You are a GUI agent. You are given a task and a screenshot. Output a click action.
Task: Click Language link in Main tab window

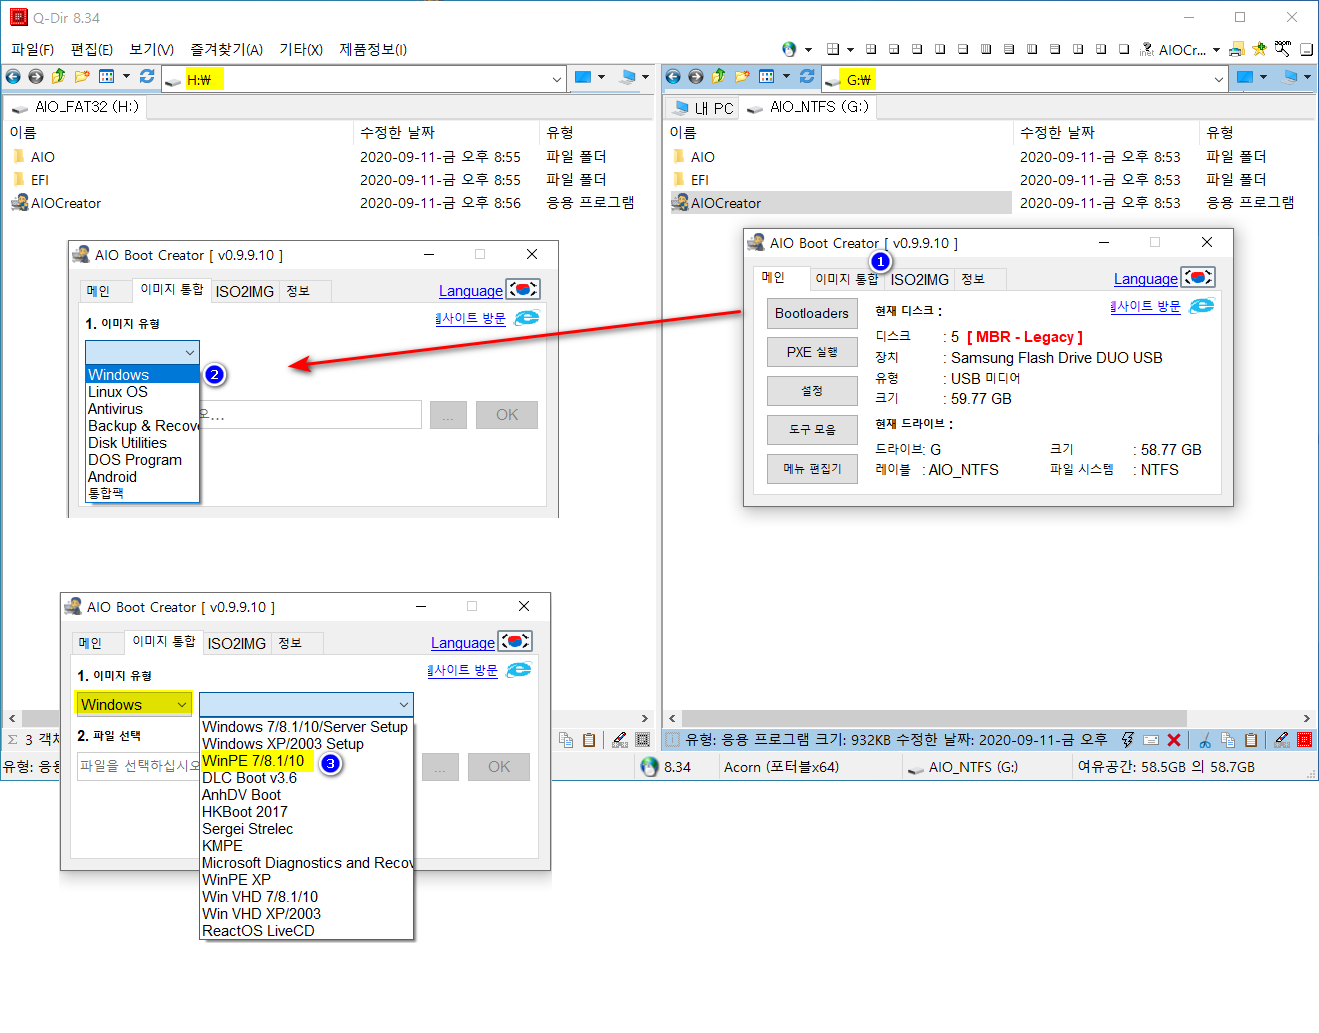[x=1146, y=279]
